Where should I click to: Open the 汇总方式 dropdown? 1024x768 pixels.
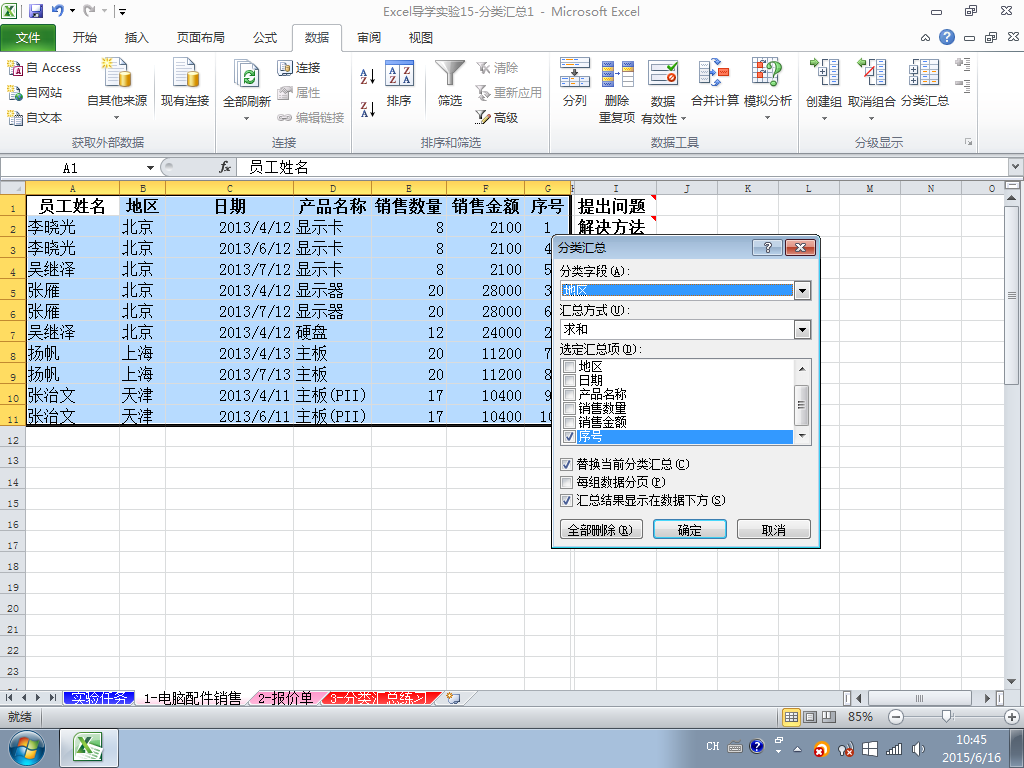pos(803,329)
